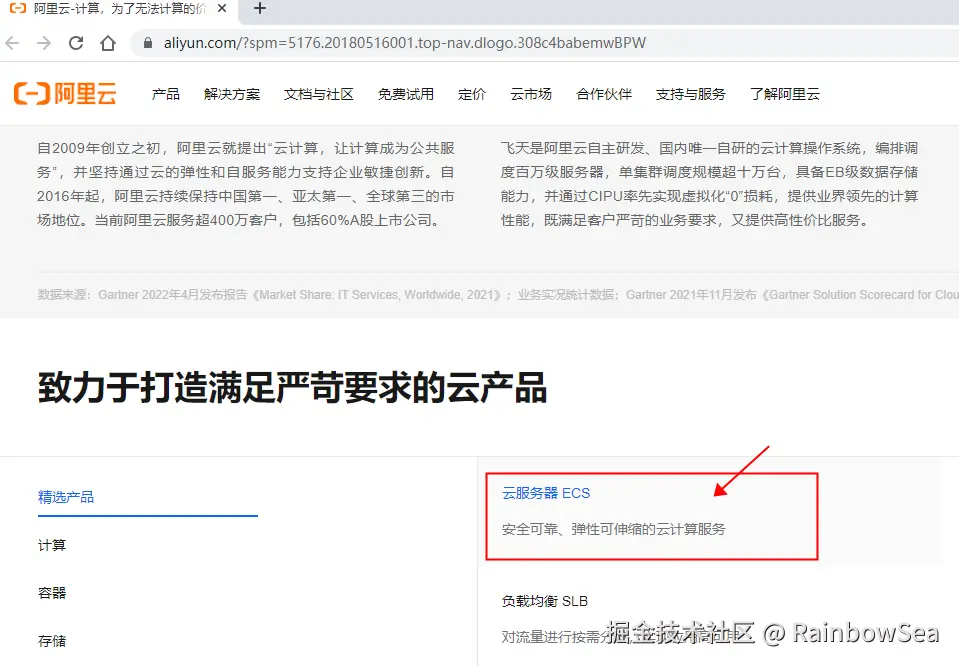Screen dimensions: 959x666
Task: Click the 阿里云 tab favicon
Action: (x=18, y=8)
